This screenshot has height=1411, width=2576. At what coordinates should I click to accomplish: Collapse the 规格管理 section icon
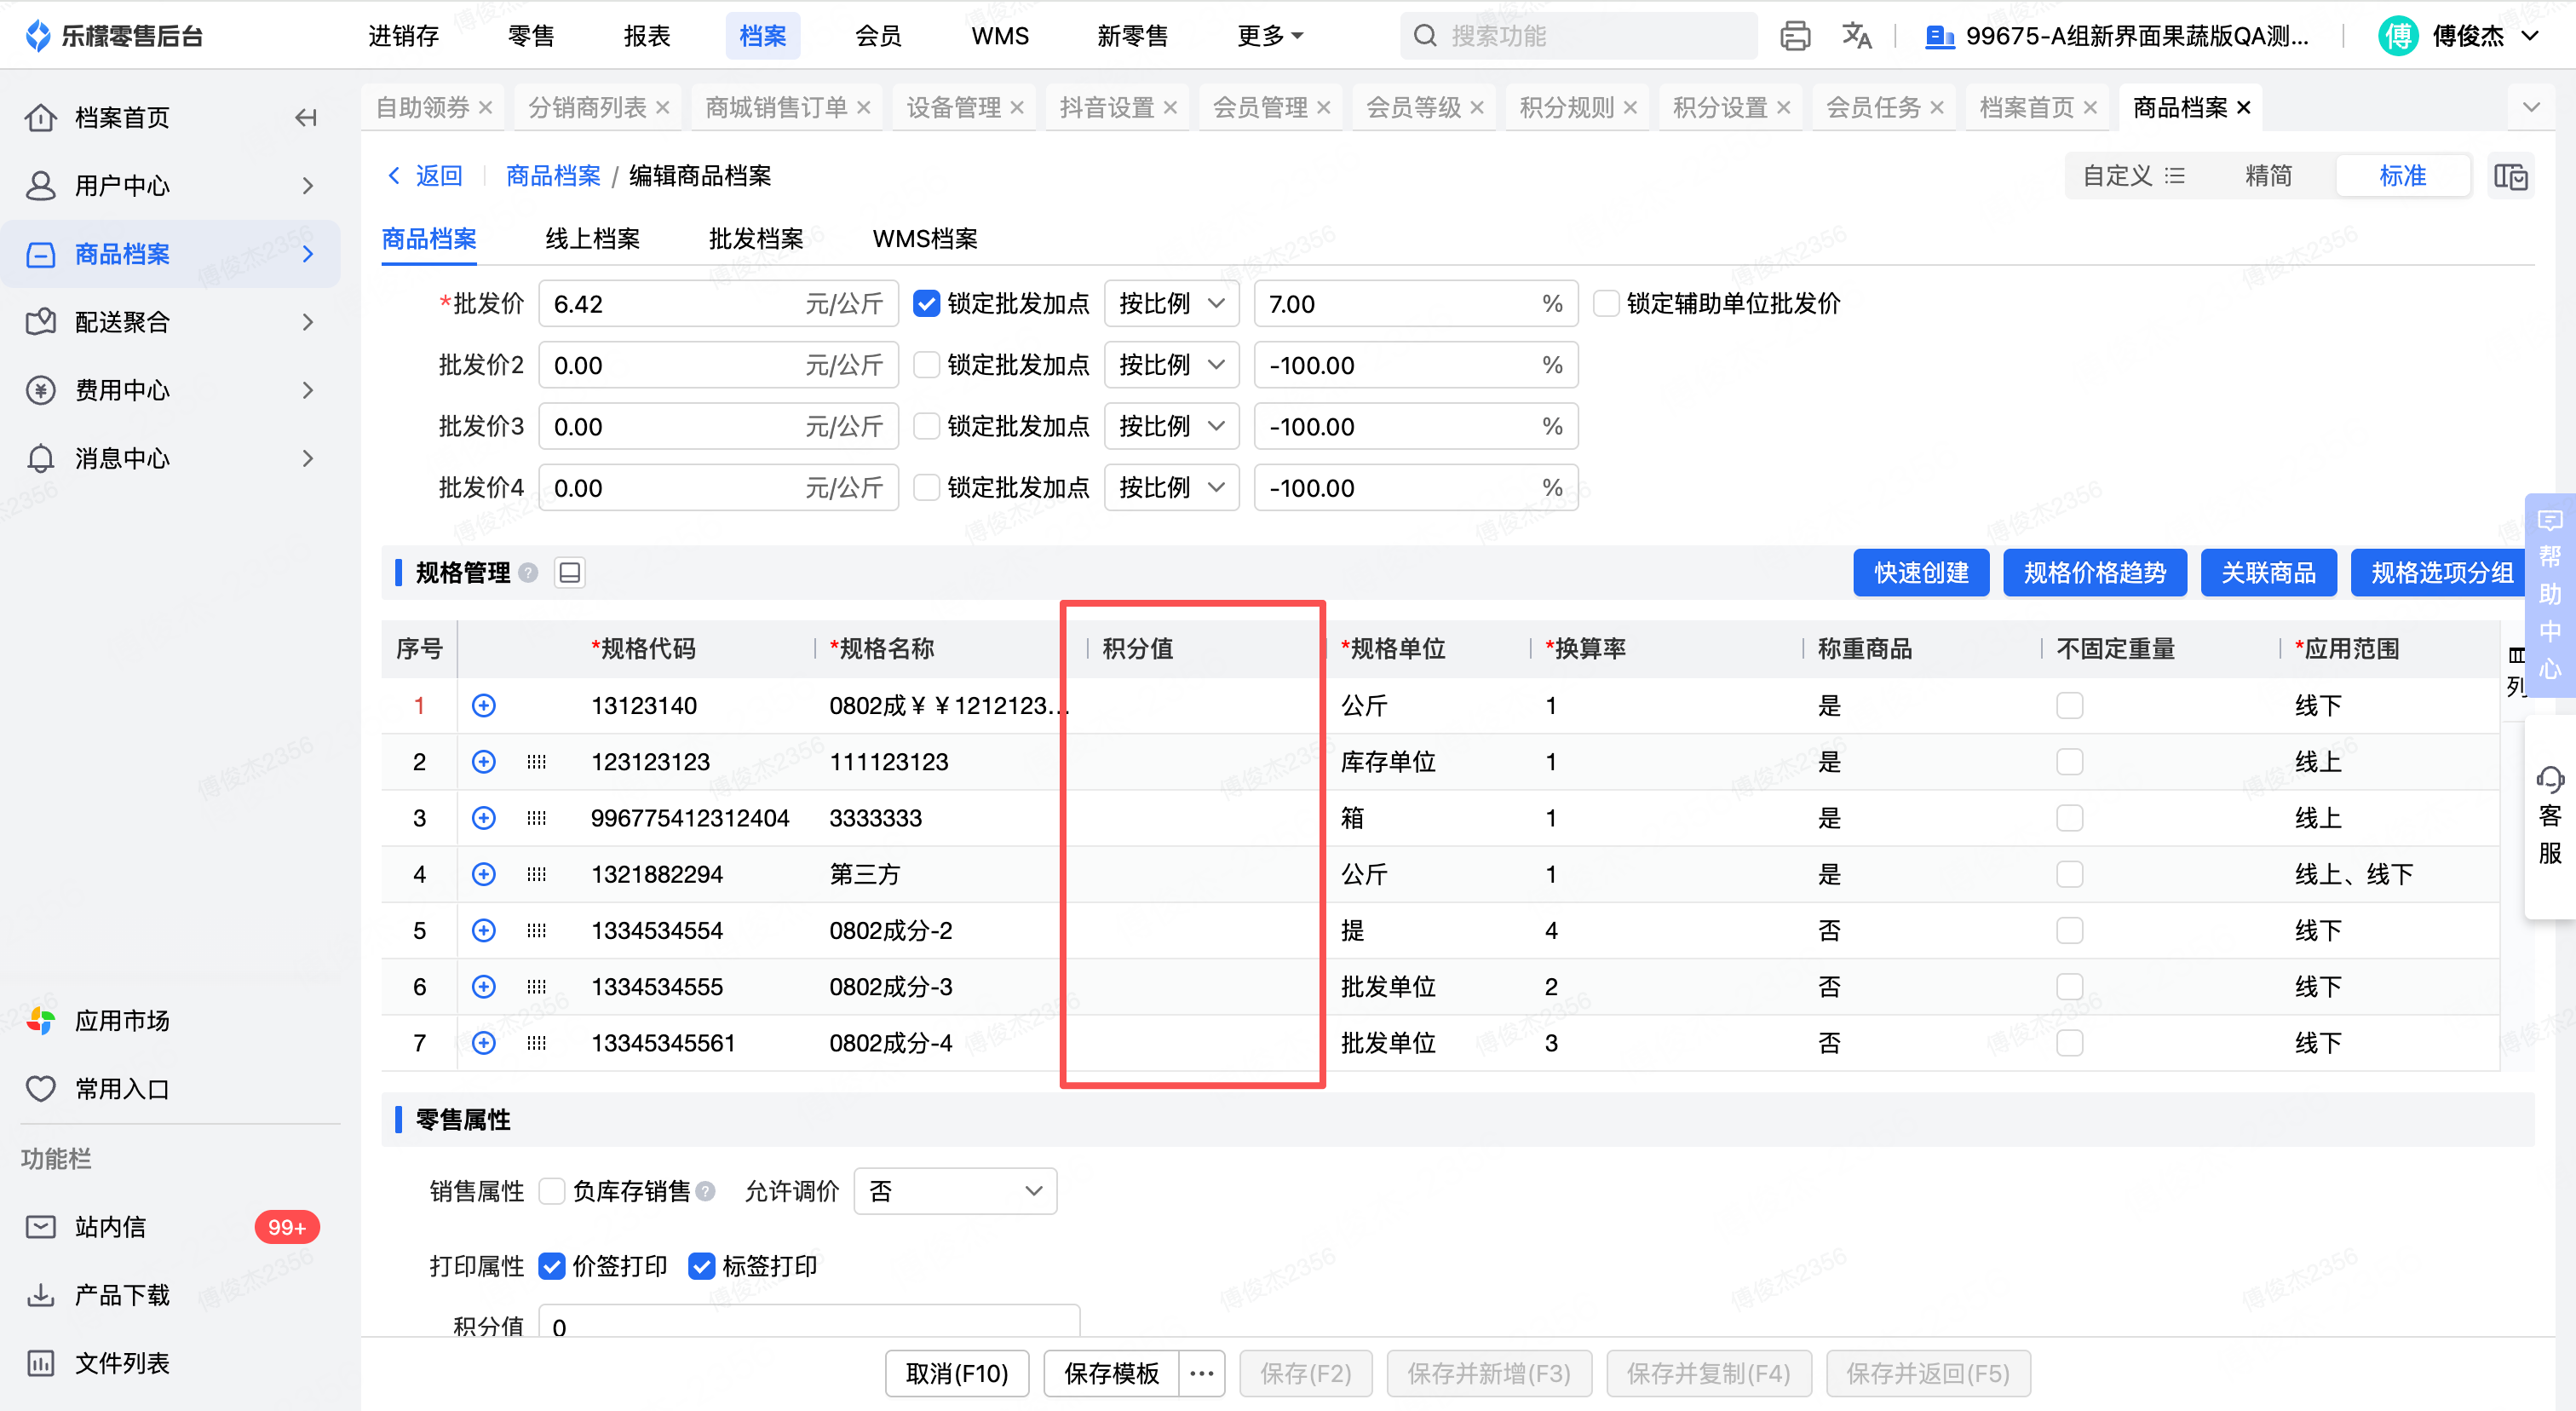pyautogui.click(x=570, y=573)
